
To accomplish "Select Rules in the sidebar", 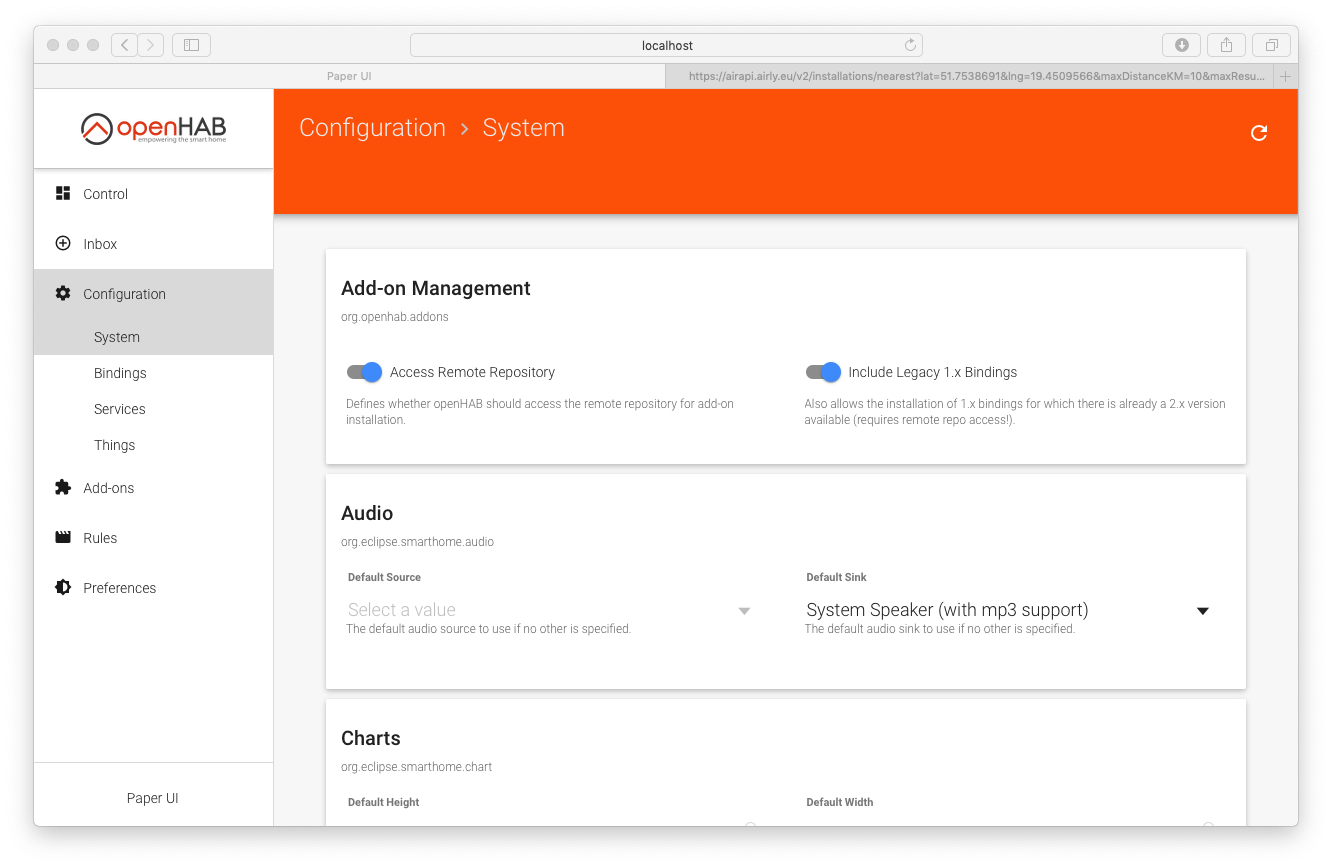I will pos(153,538).
